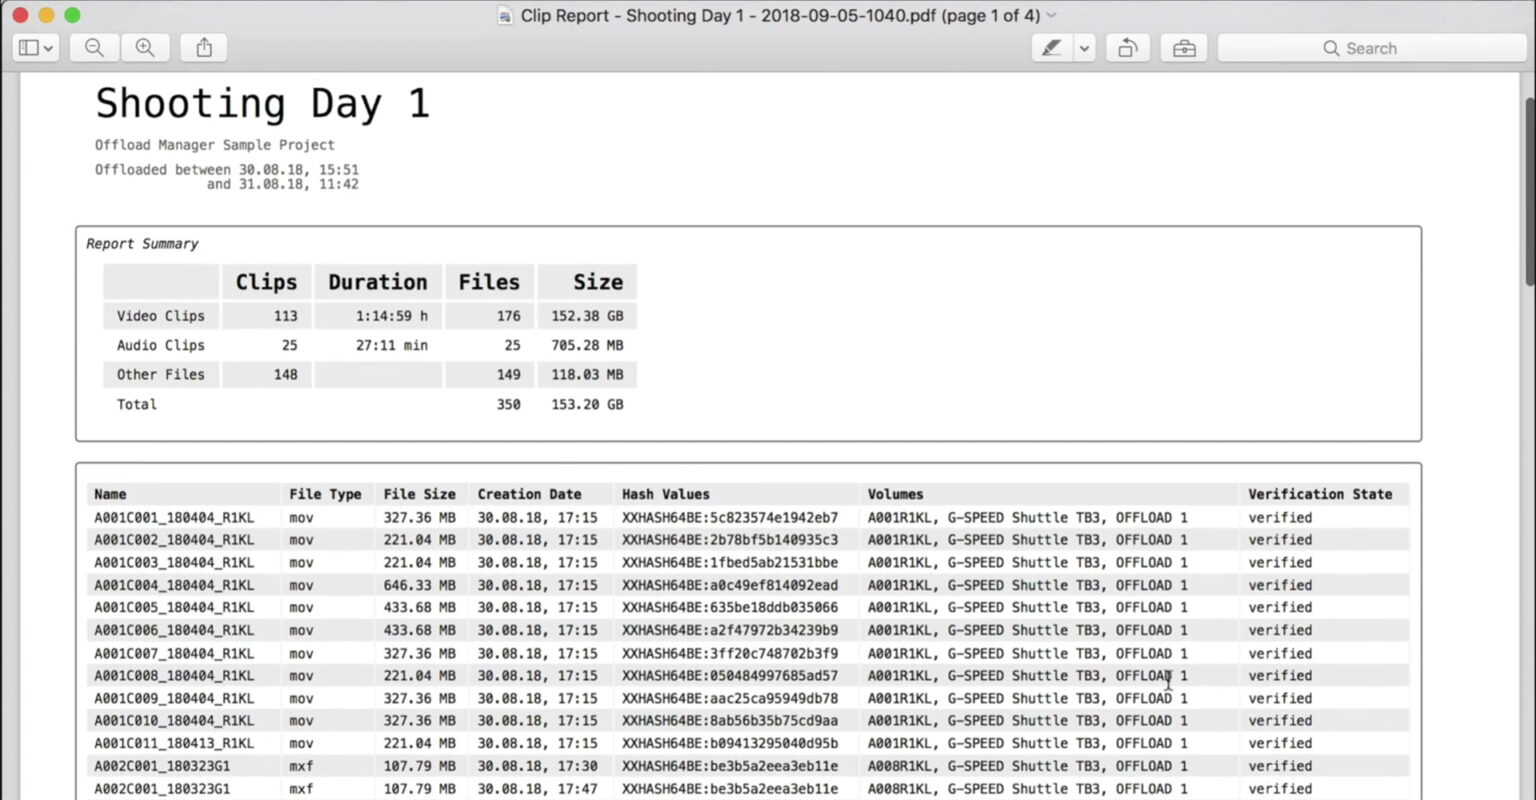
Task: Select file name A001C001_180404_R1KL
Action: [x=174, y=518]
